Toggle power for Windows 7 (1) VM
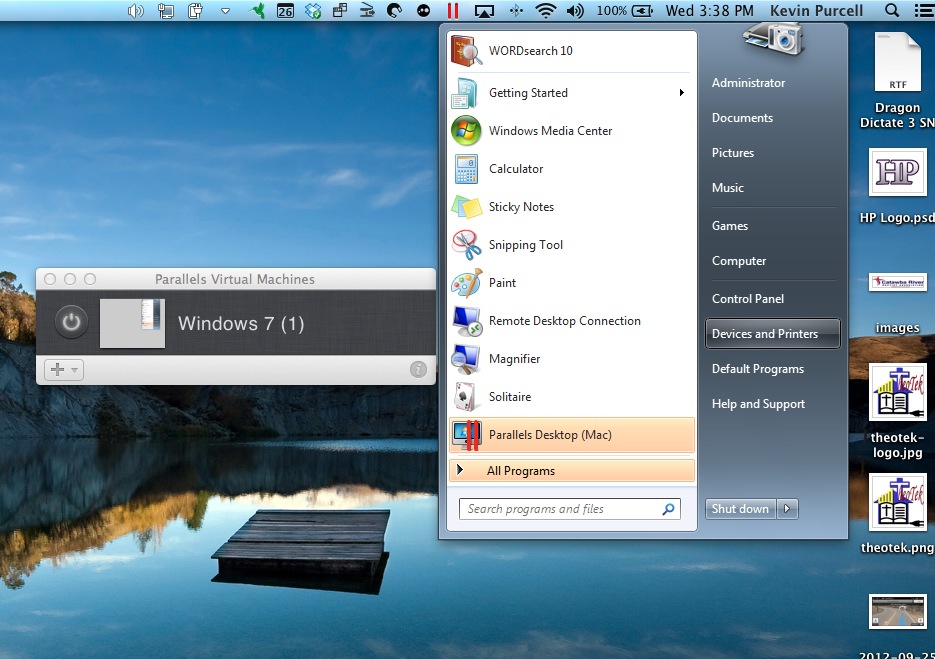This screenshot has width=935, height=659. pyautogui.click(x=71, y=322)
